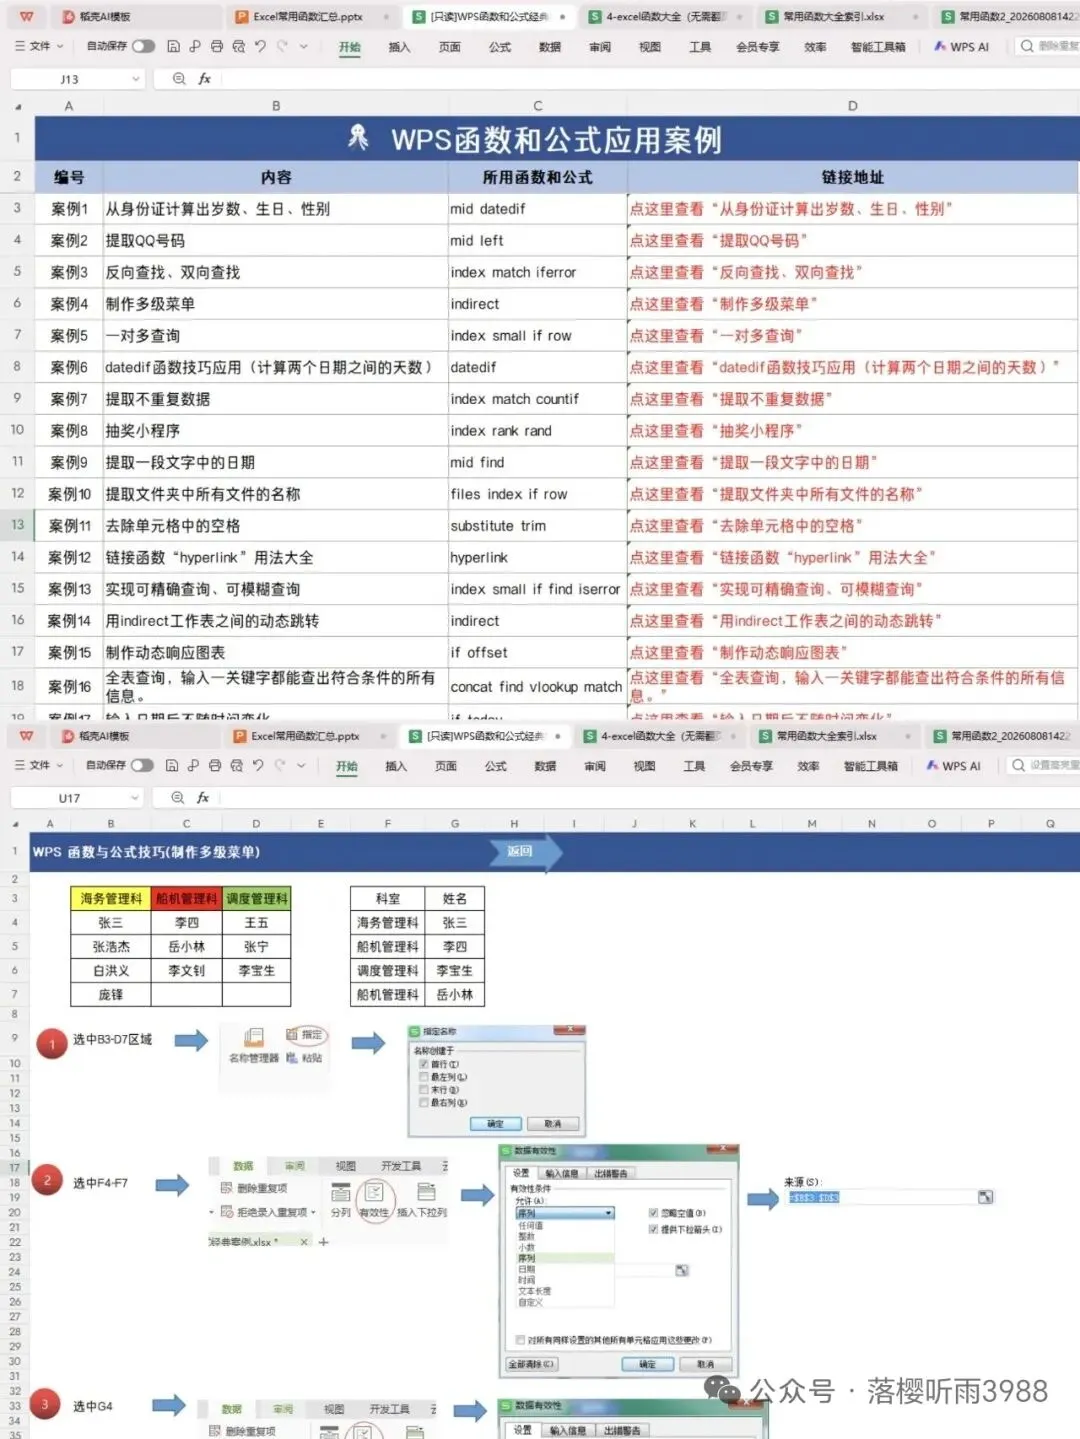The image size is (1080, 1439).
Task: Toggle 自动保存 switch in the U17 window
Action: click(x=142, y=765)
